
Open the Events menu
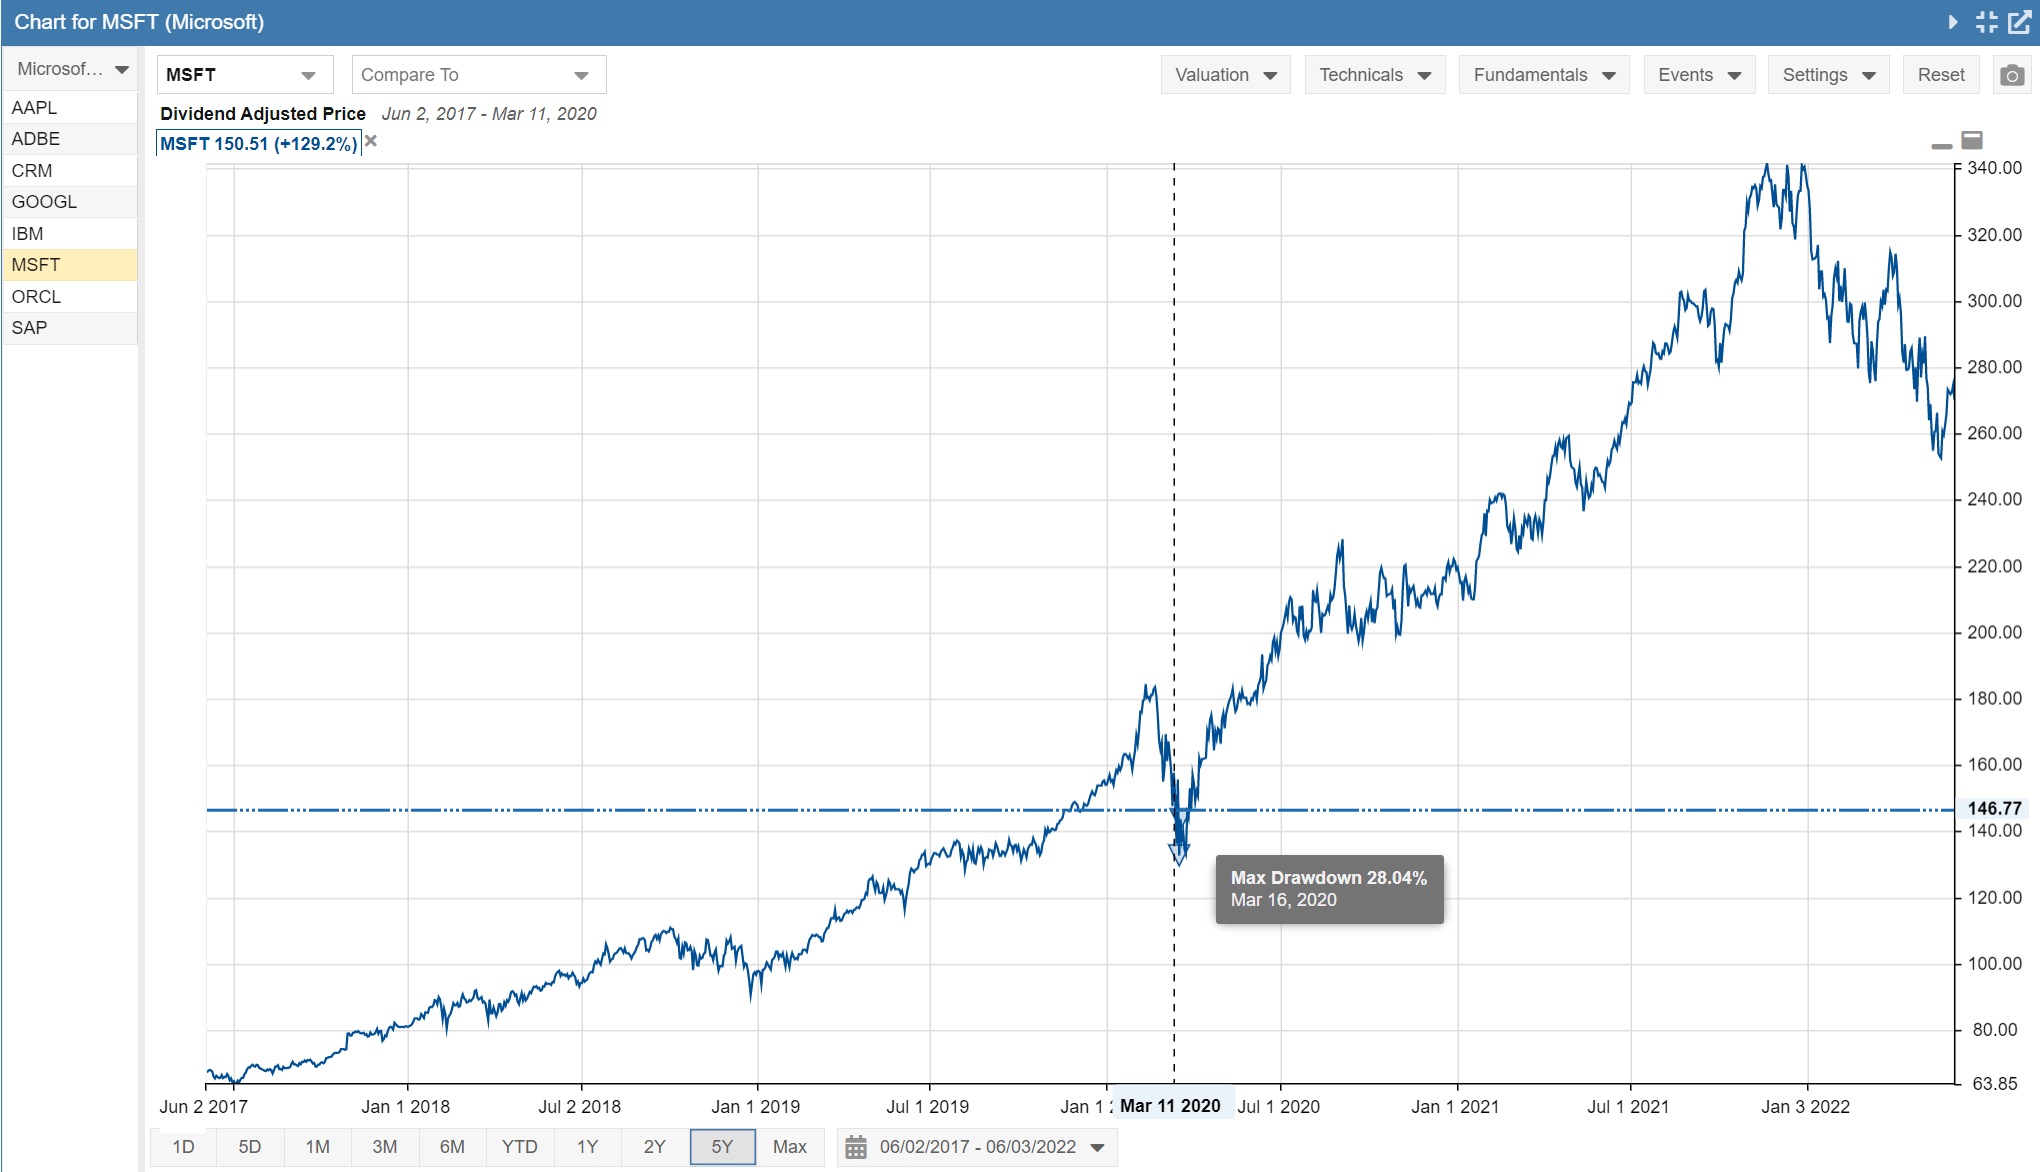tap(1700, 75)
